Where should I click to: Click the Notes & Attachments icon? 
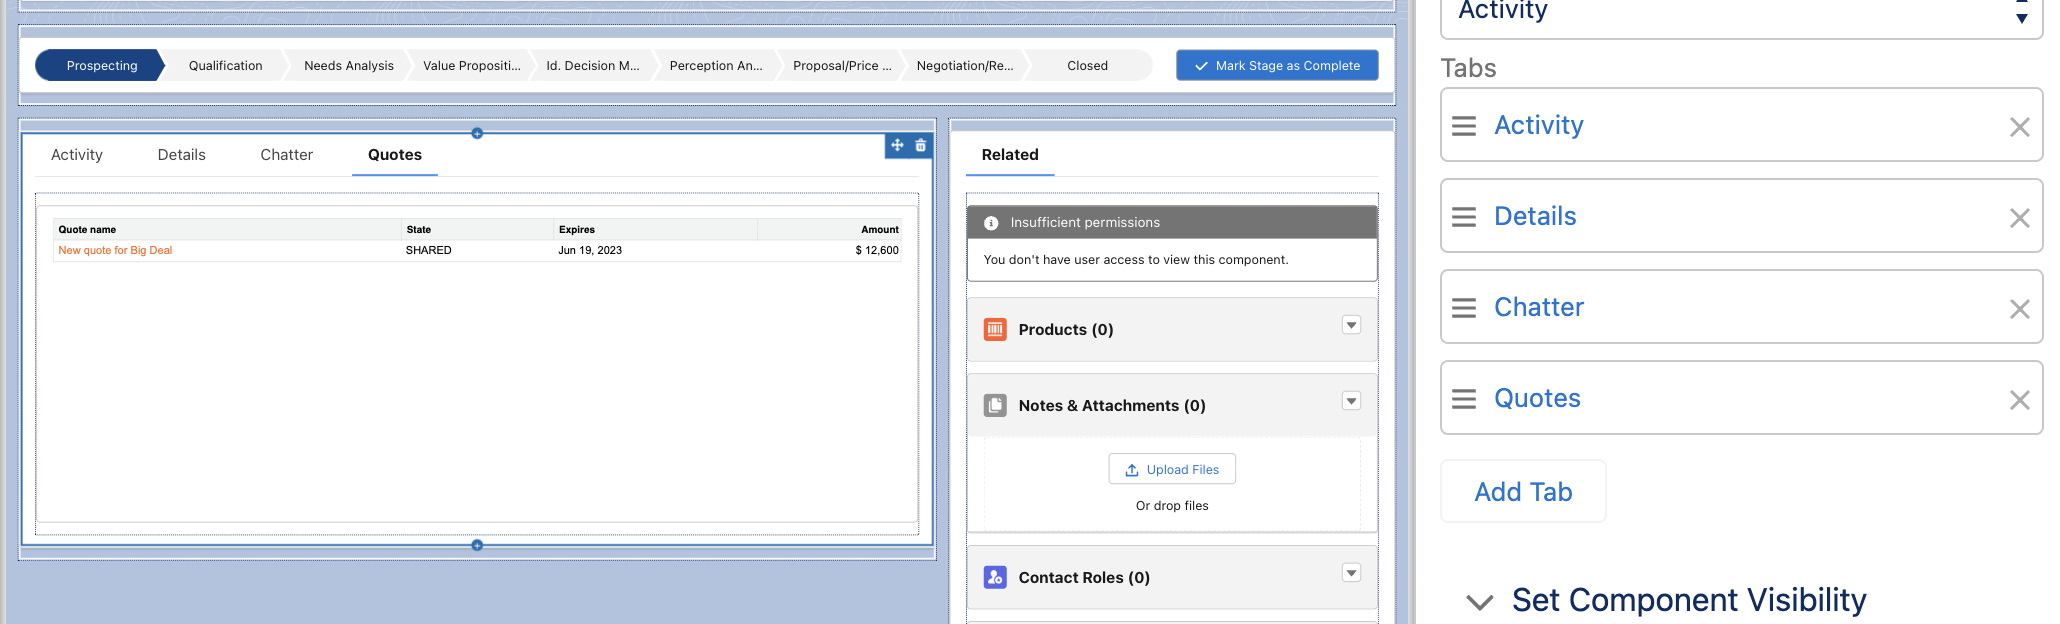pyautogui.click(x=995, y=405)
